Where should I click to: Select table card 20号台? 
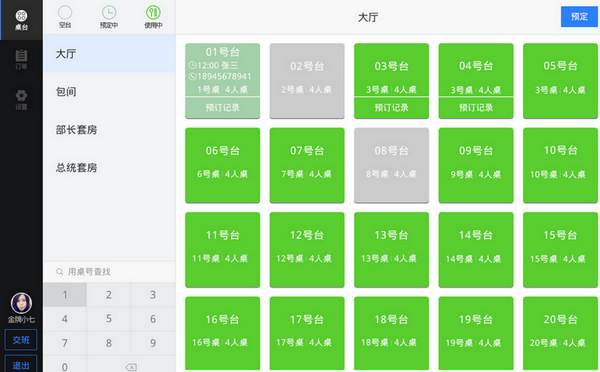click(x=560, y=333)
